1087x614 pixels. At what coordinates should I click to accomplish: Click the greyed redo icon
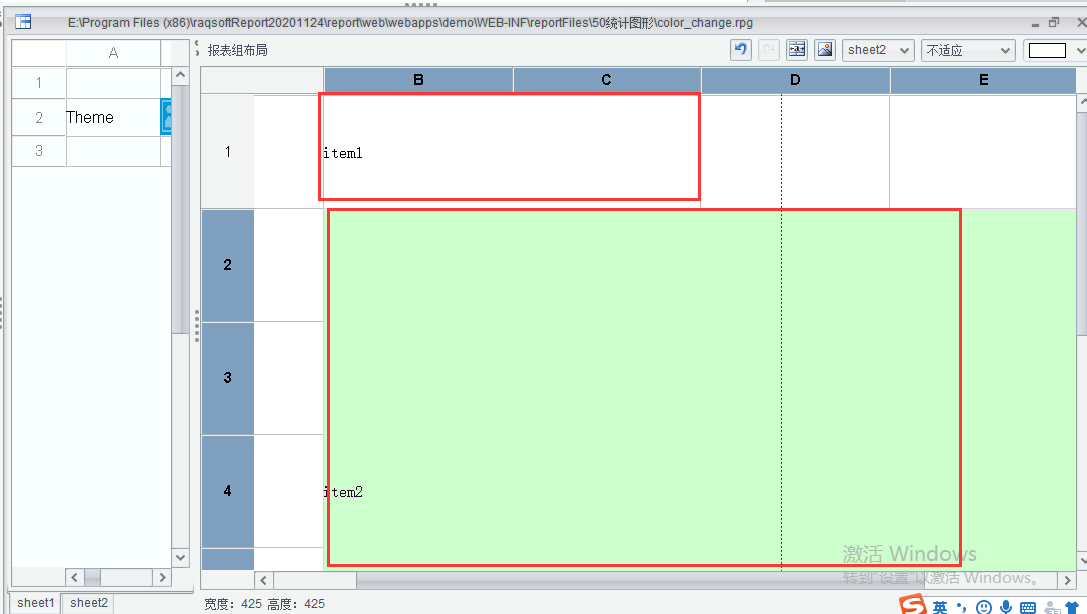[769, 50]
